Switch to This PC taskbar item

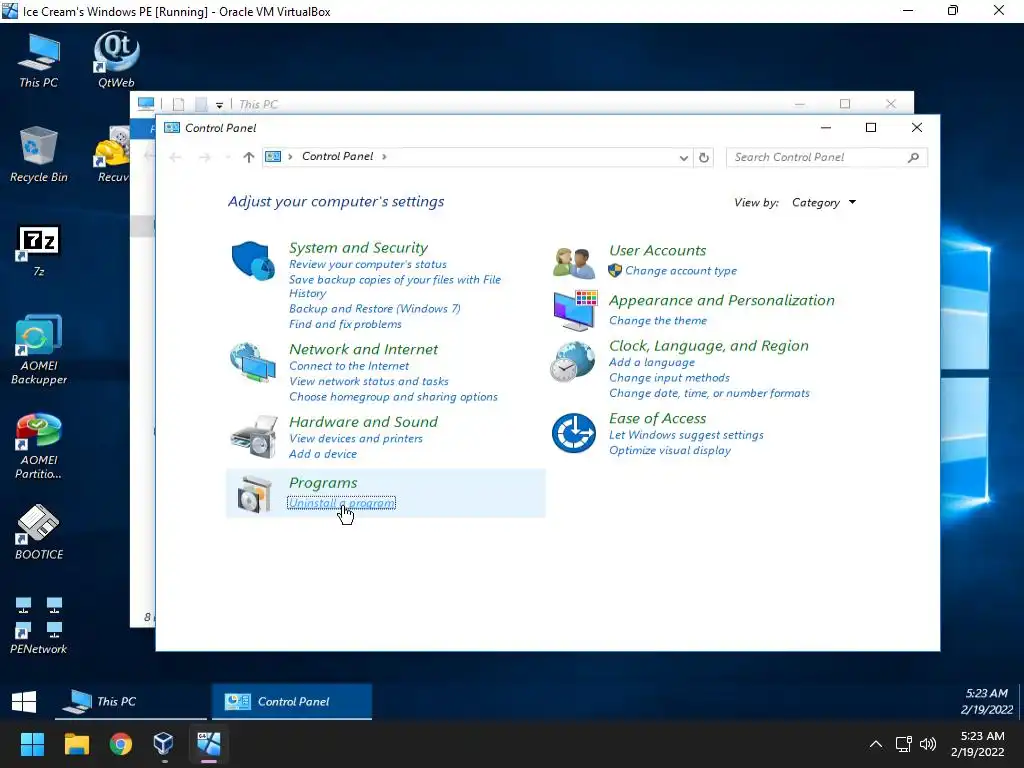131,701
